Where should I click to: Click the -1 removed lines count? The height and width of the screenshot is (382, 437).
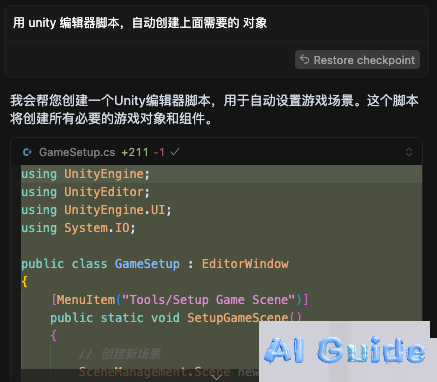click(159, 152)
